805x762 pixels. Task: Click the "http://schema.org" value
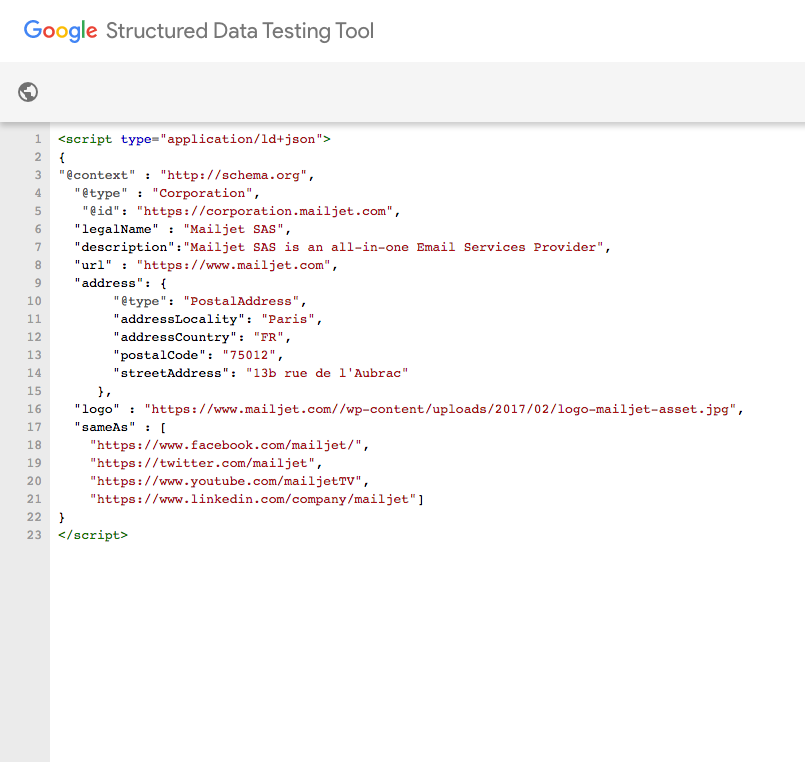234,175
